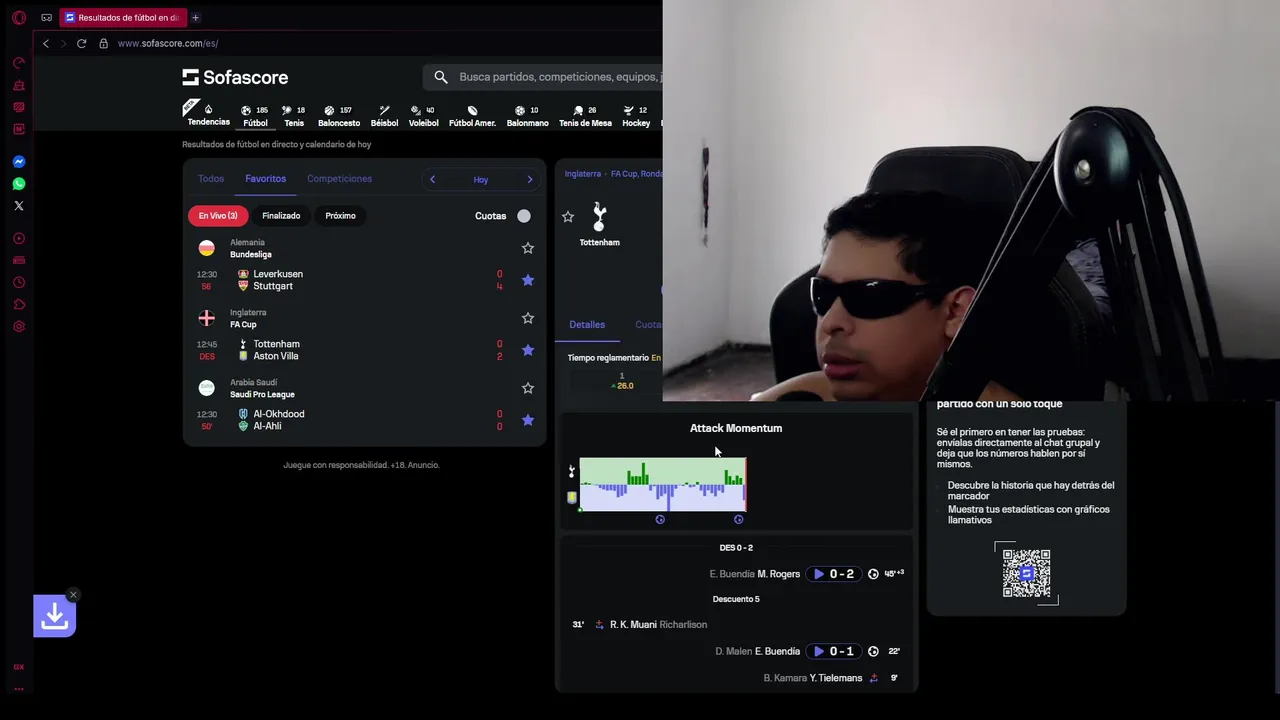Filter by Próximo matches
The width and height of the screenshot is (1280, 720).
click(x=340, y=216)
